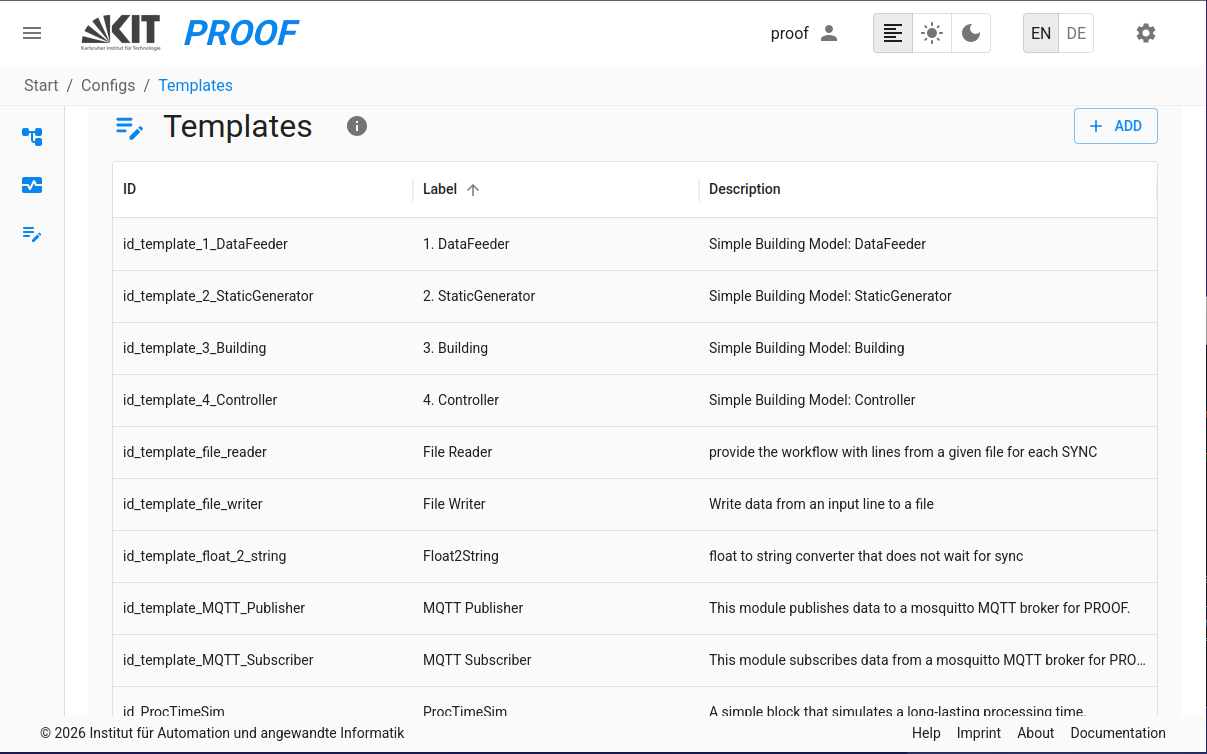The width and height of the screenshot is (1207, 754).
Task: Toggle Label column sort arrow
Action: point(473,189)
